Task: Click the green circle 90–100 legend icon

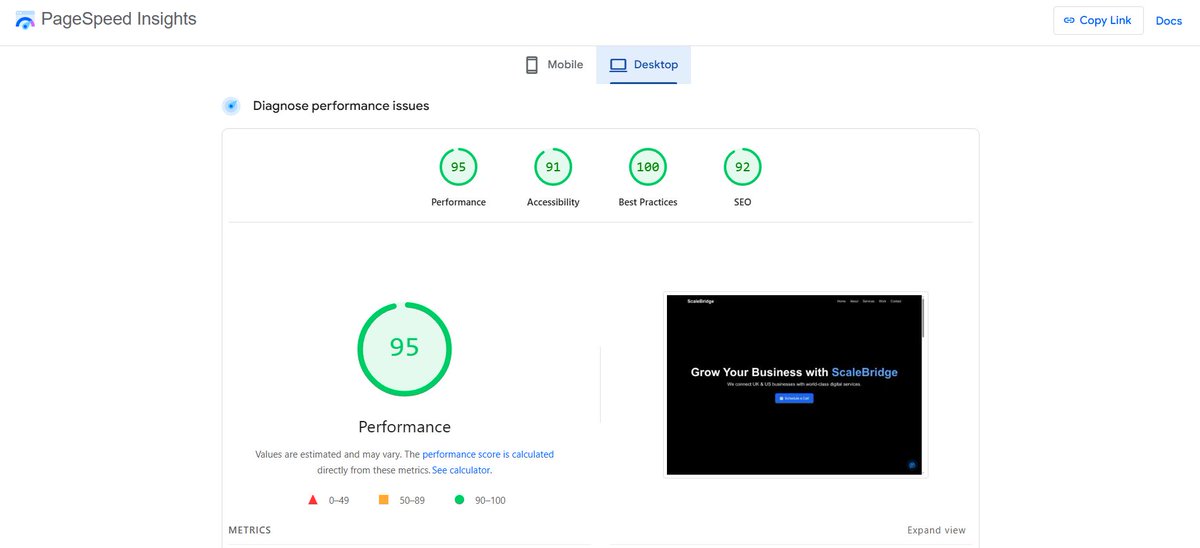Action: click(x=459, y=499)
